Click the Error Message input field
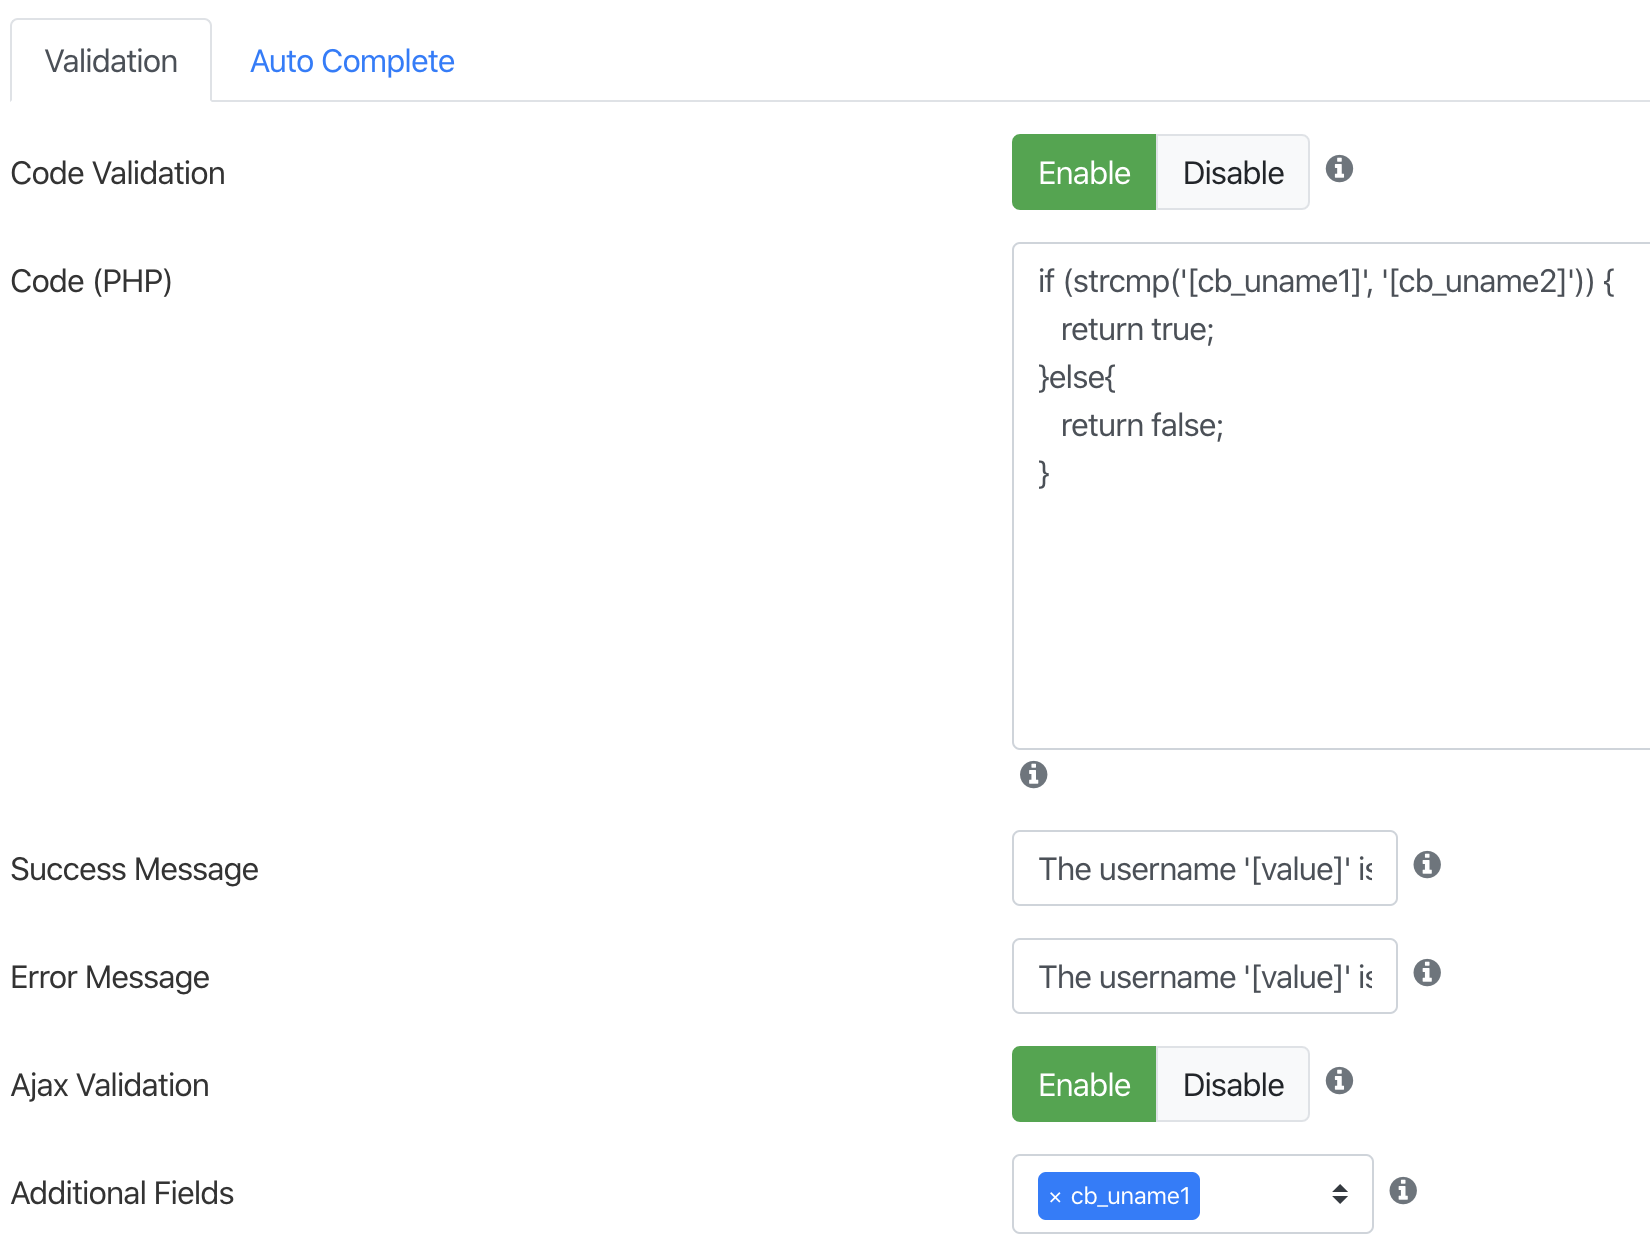Viewport: 1650px width, 1256px height. click(1204, 976)
